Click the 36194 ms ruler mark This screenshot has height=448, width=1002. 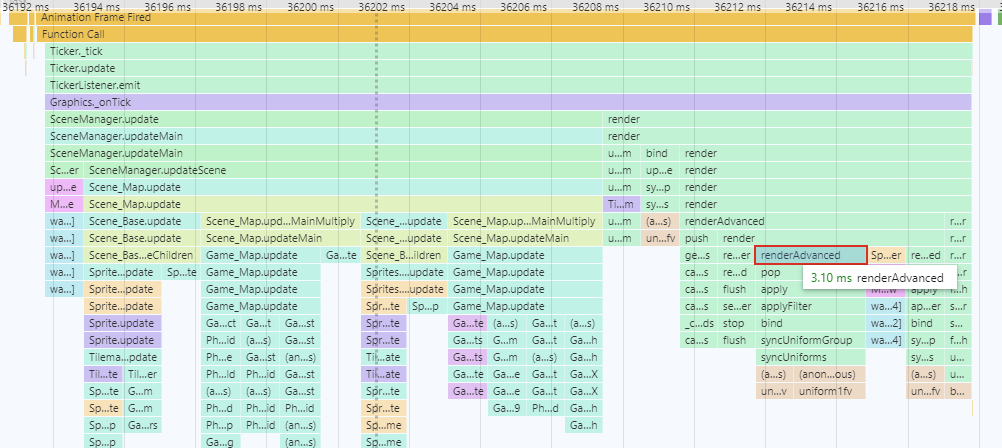[x=96, y=6]
